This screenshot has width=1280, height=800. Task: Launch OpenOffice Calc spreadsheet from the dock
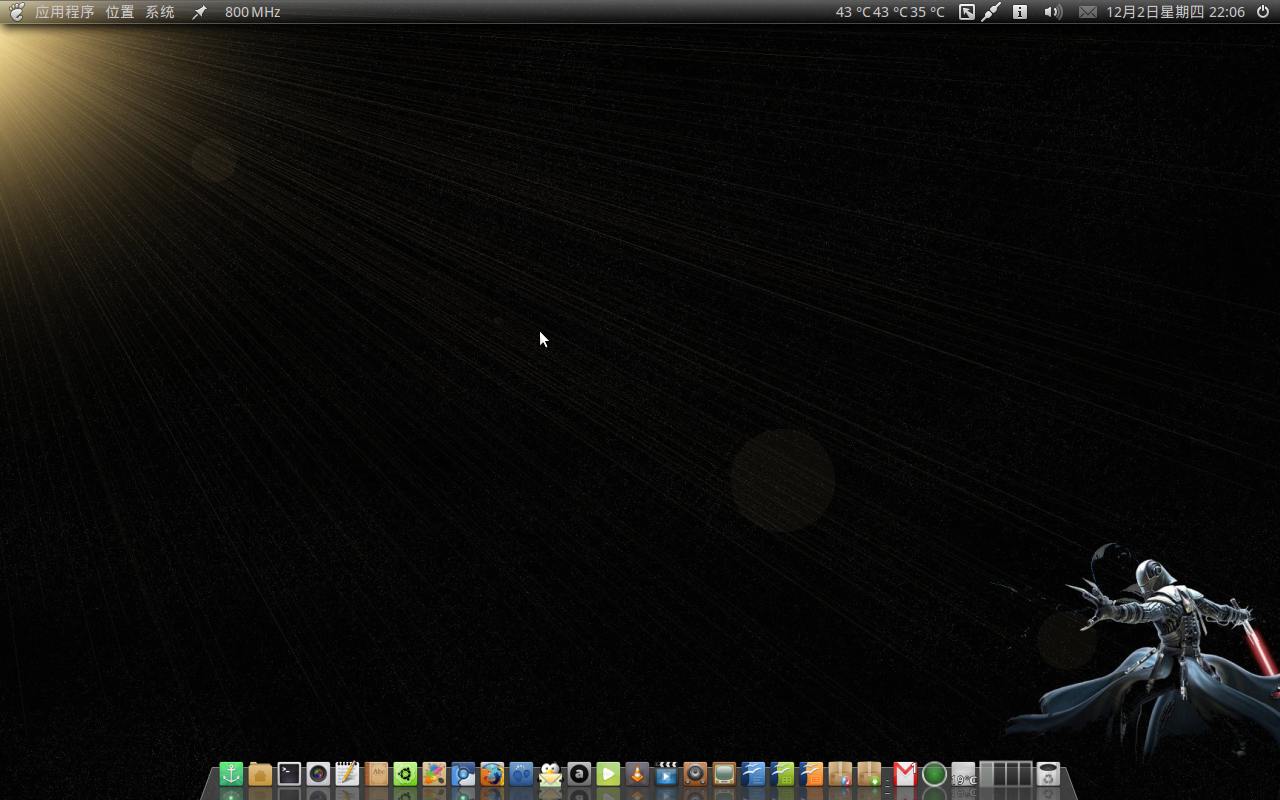[x=782, y=774]
